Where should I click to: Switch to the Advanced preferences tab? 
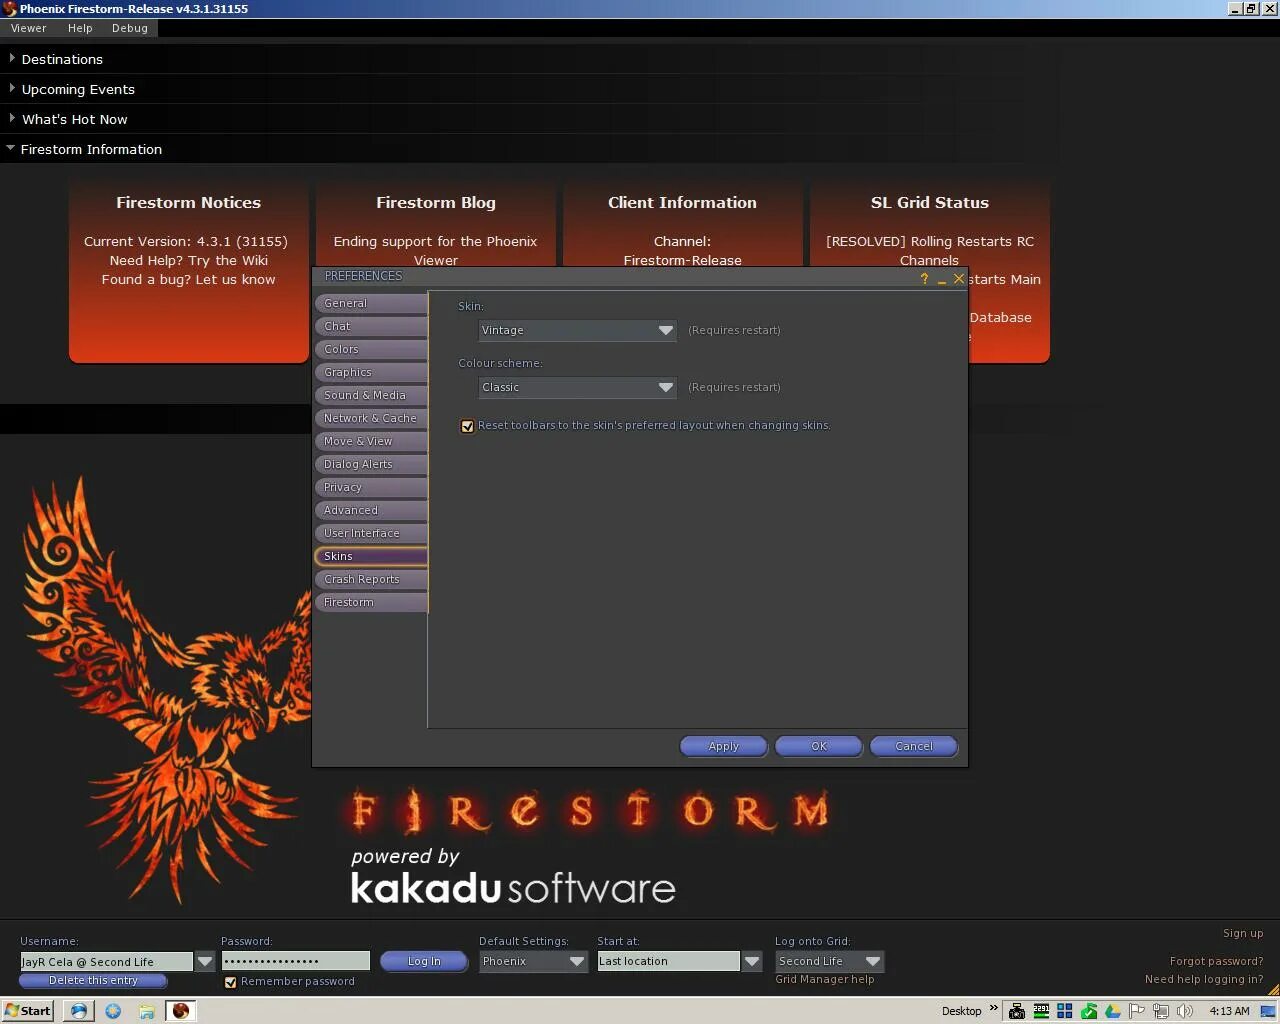pos(371,510)
